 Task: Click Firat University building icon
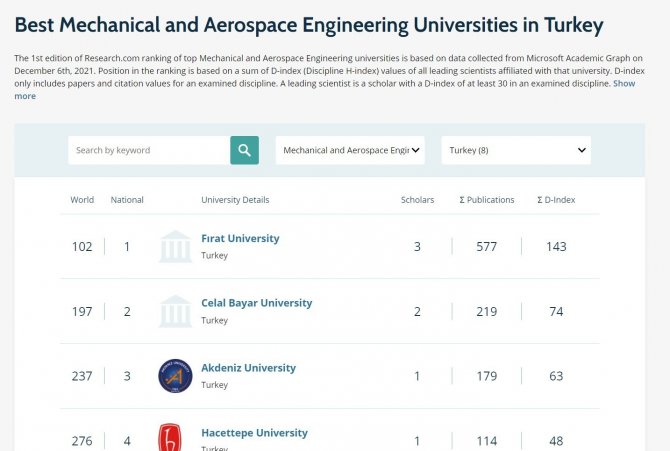pos(175,246)
